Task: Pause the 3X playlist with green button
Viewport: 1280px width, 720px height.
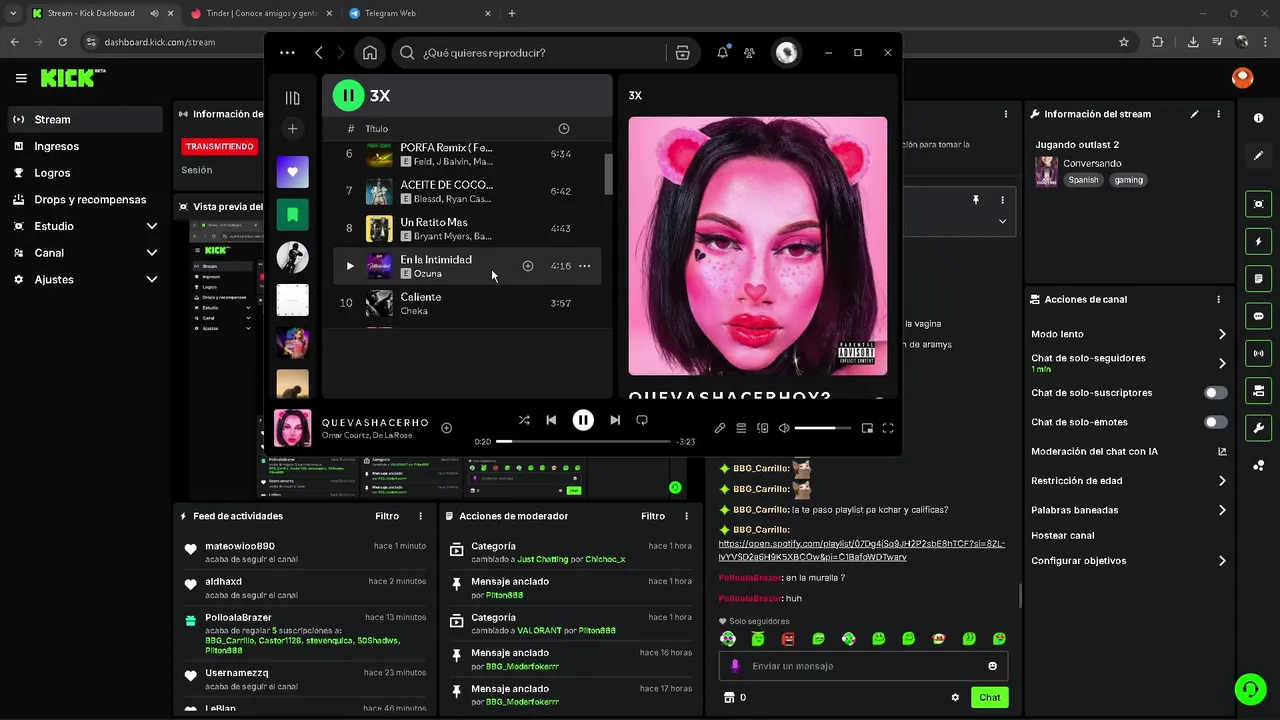Action: pos(348,95)
